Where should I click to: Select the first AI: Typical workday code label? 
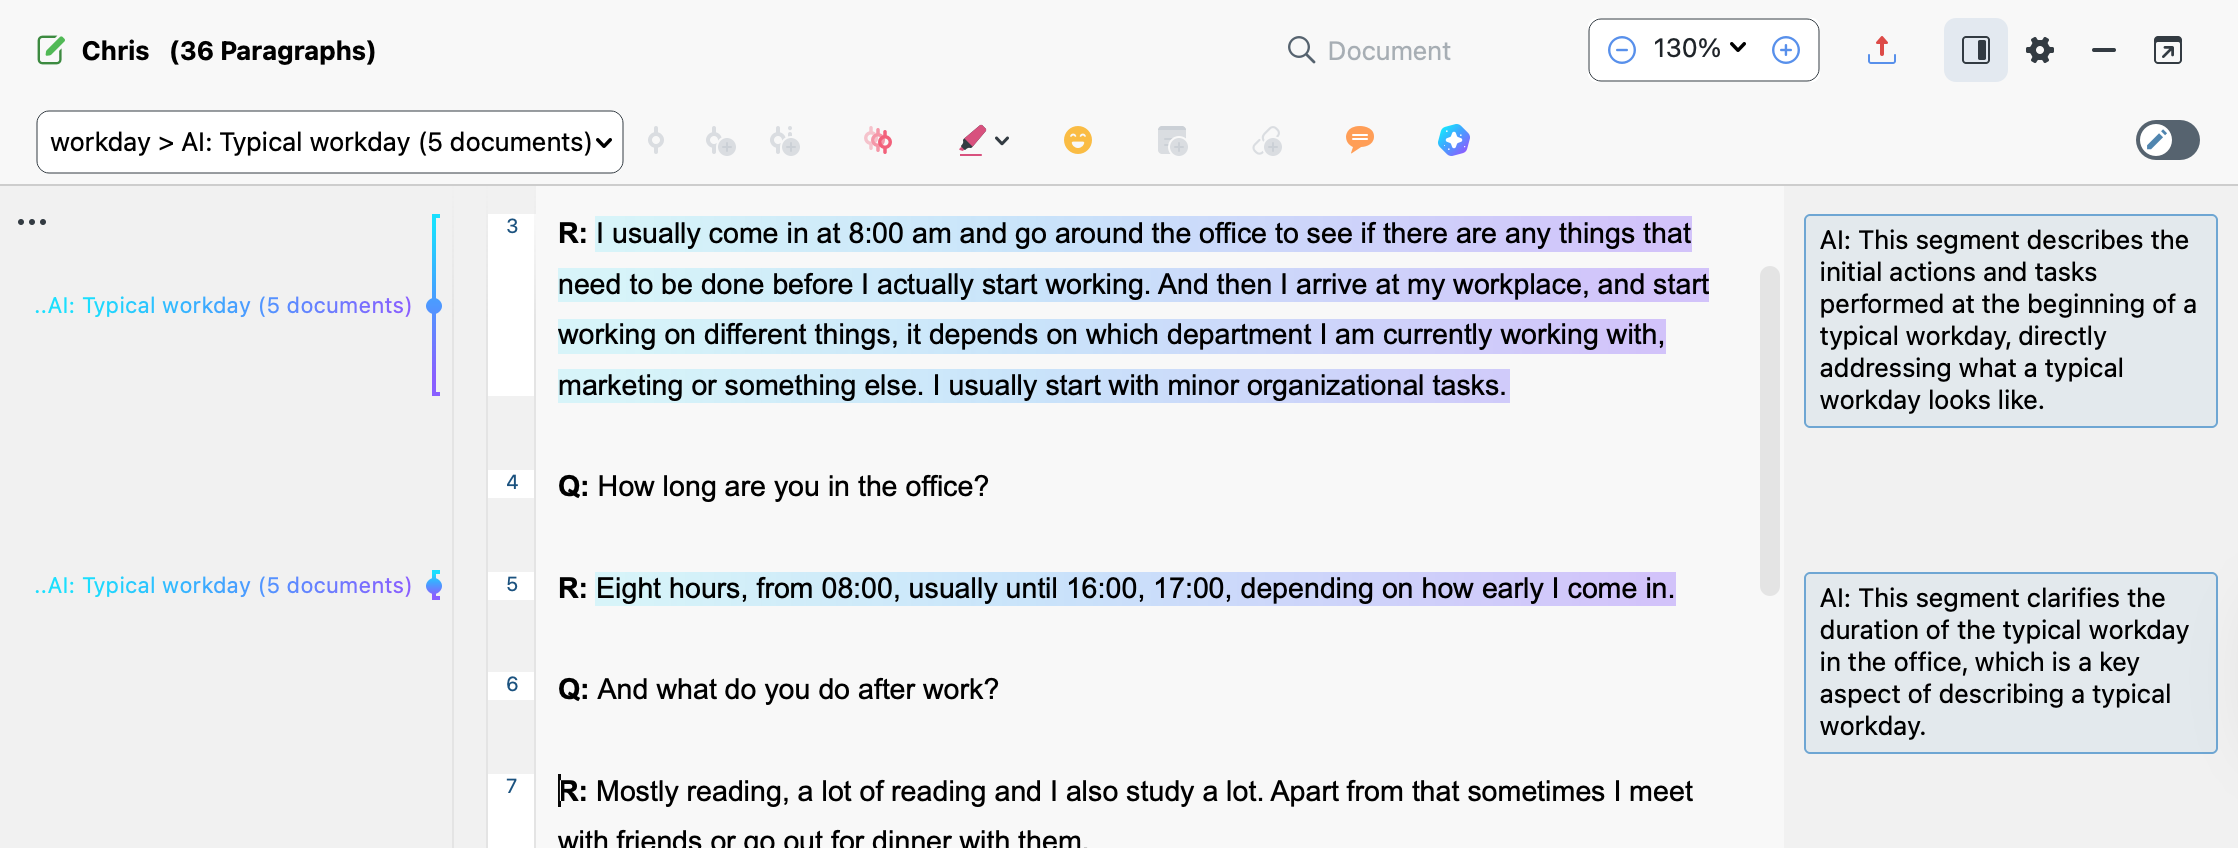point(223,305)
